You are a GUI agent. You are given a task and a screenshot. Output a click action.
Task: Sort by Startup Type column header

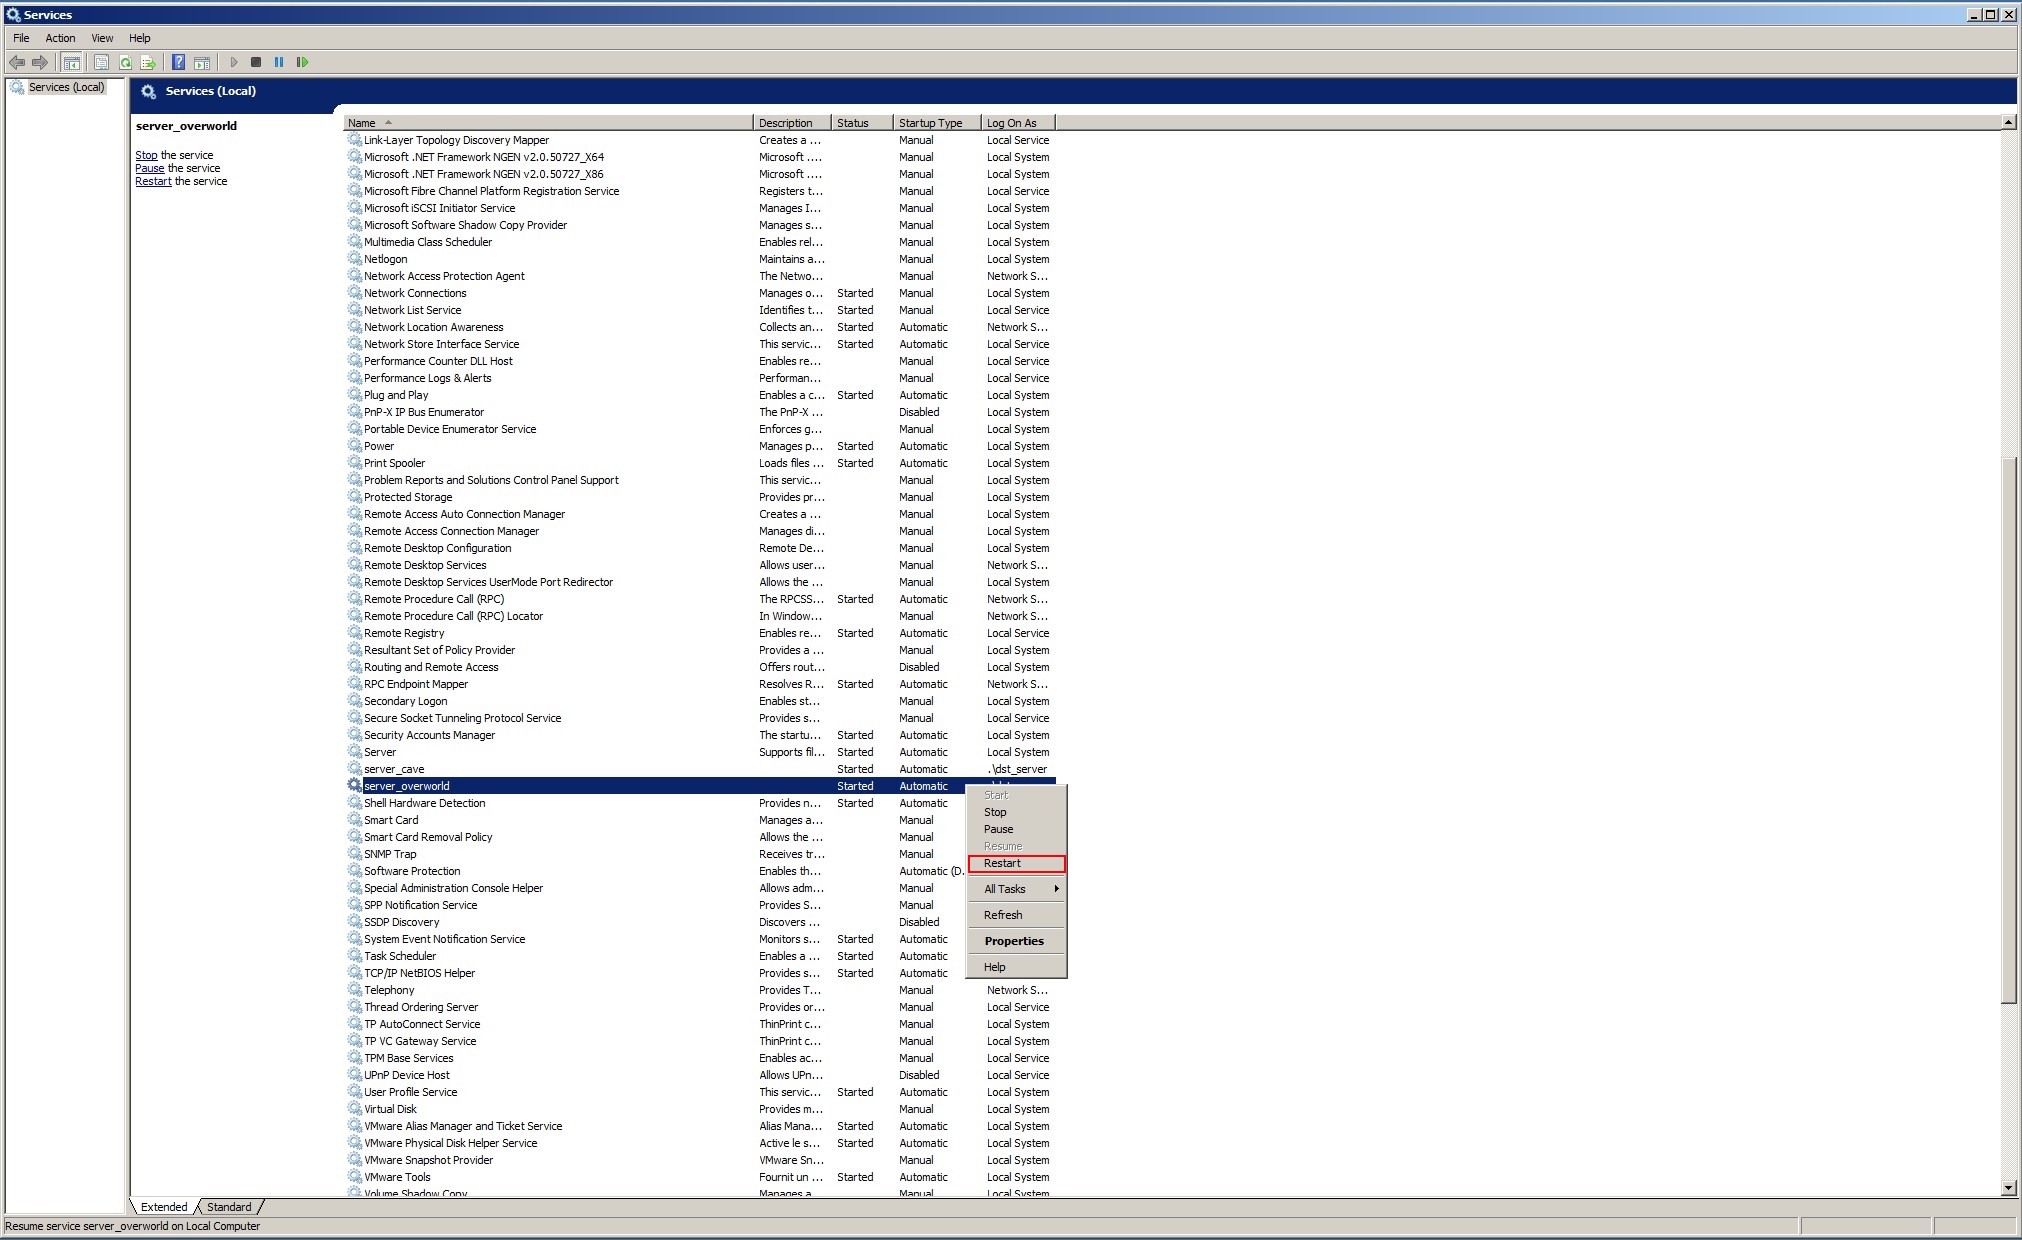click(x=930, y=123)
